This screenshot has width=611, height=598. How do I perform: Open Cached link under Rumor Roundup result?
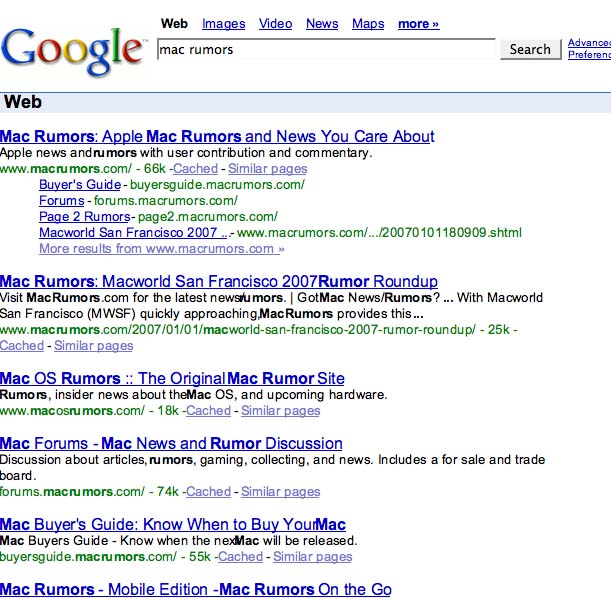point(22,346)
